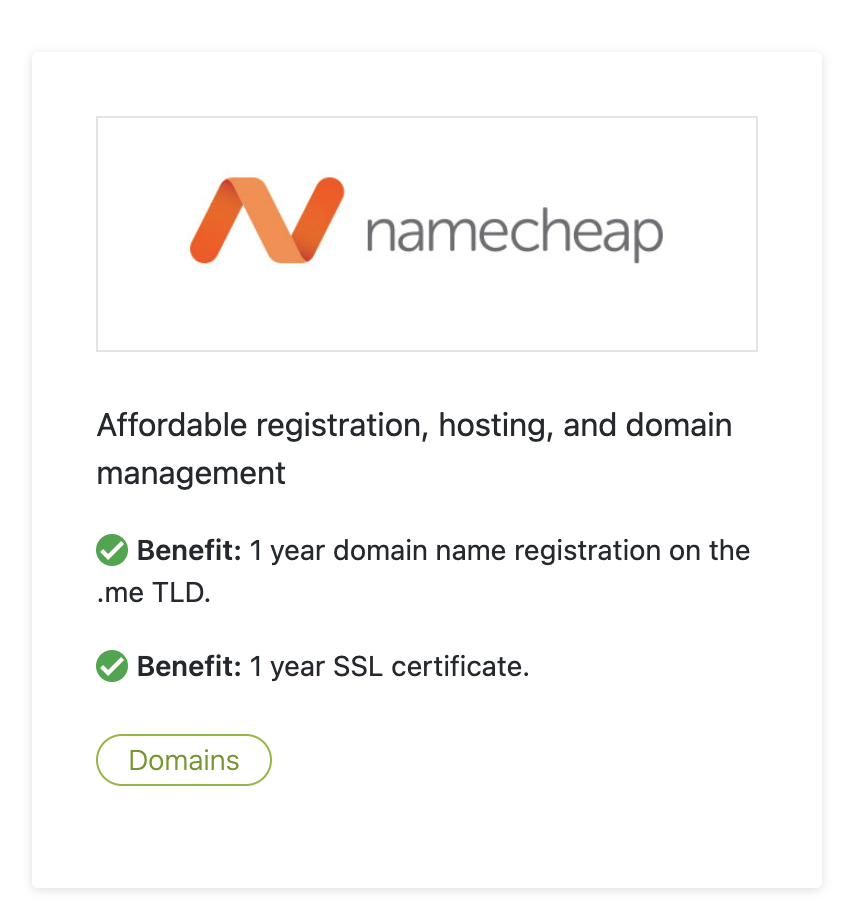Click the second bold 'Benefit:' label
This screenshot has width=852, height=920.
pyautogui.click(x=189, y=666)
